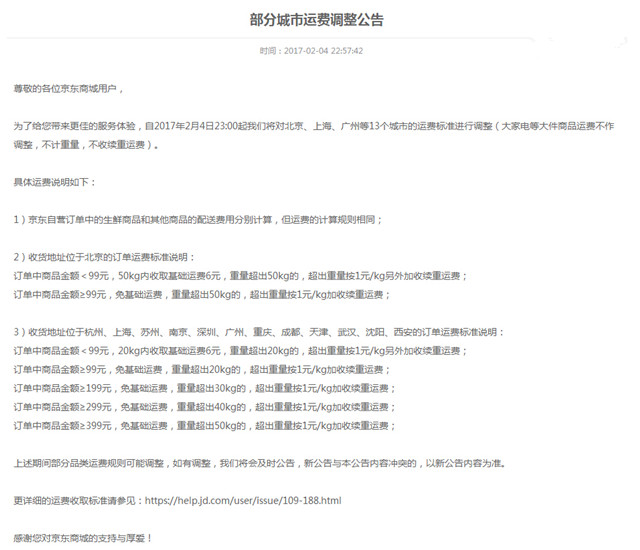Click the title 部分城市运费调整公告
Image resolution: width=640 pixels, height=550 pixels.
coord(317,20)
